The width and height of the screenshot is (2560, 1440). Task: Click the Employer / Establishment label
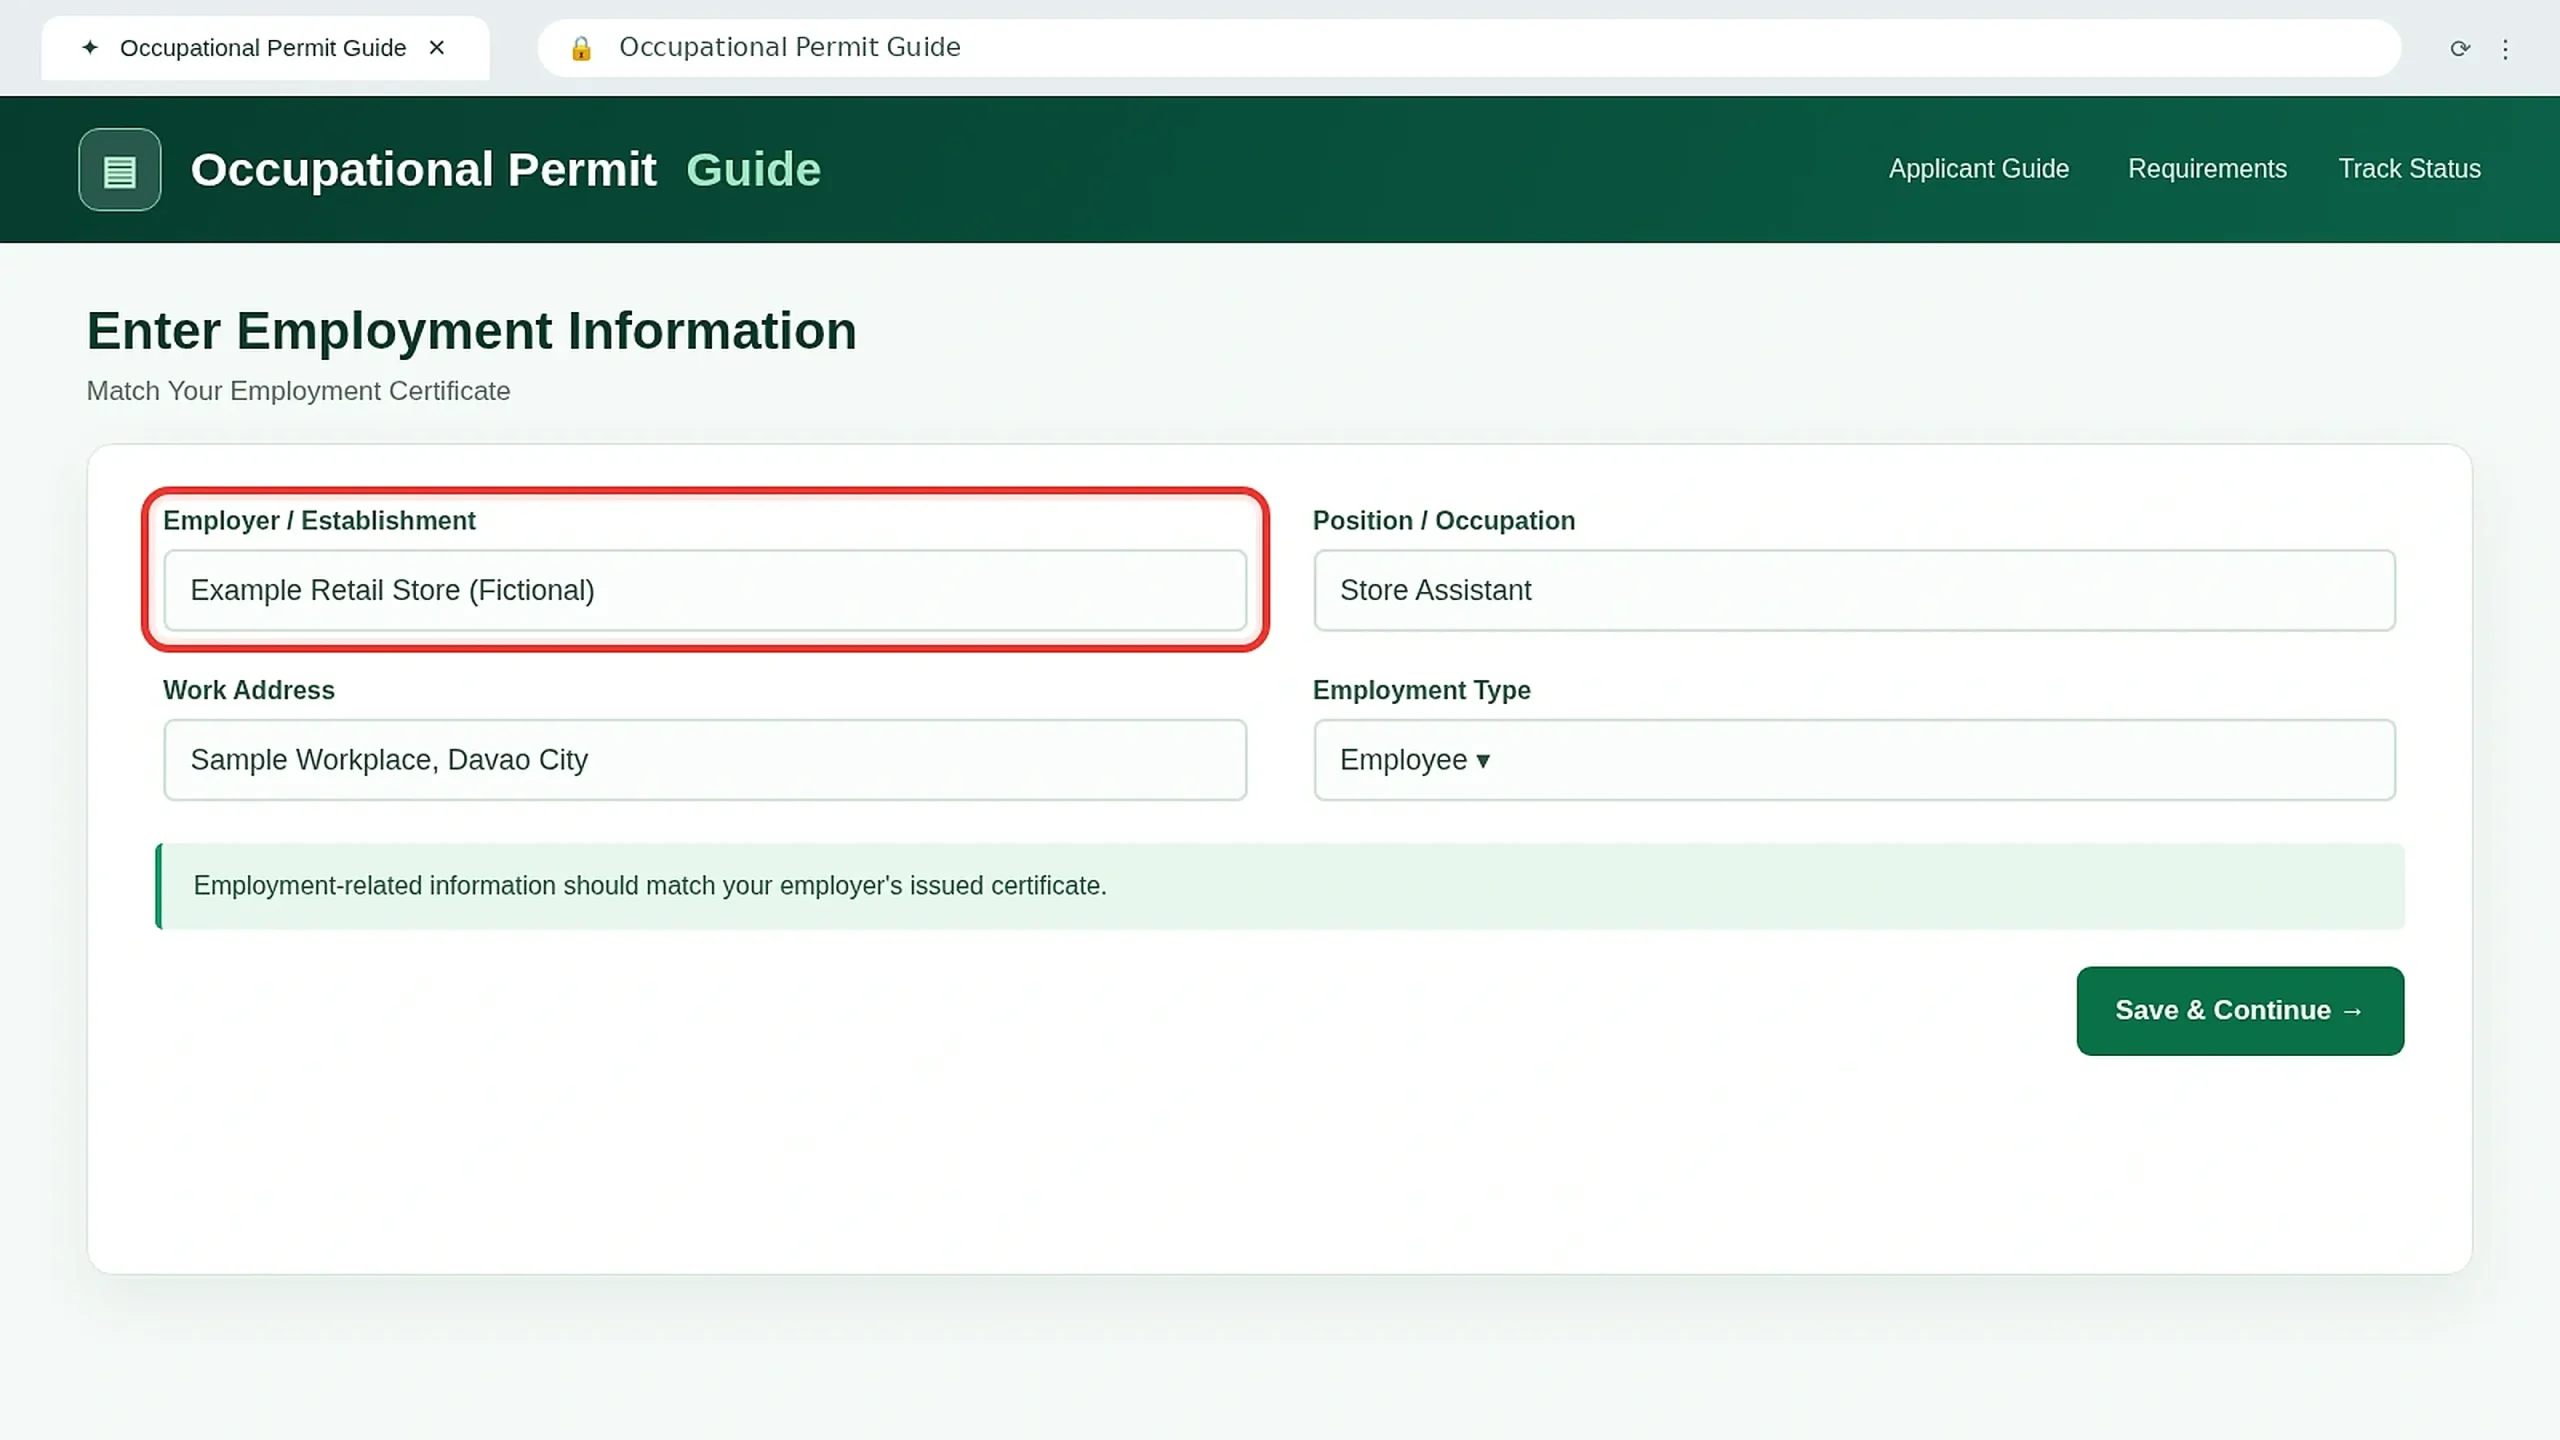[x=319, y=521]
